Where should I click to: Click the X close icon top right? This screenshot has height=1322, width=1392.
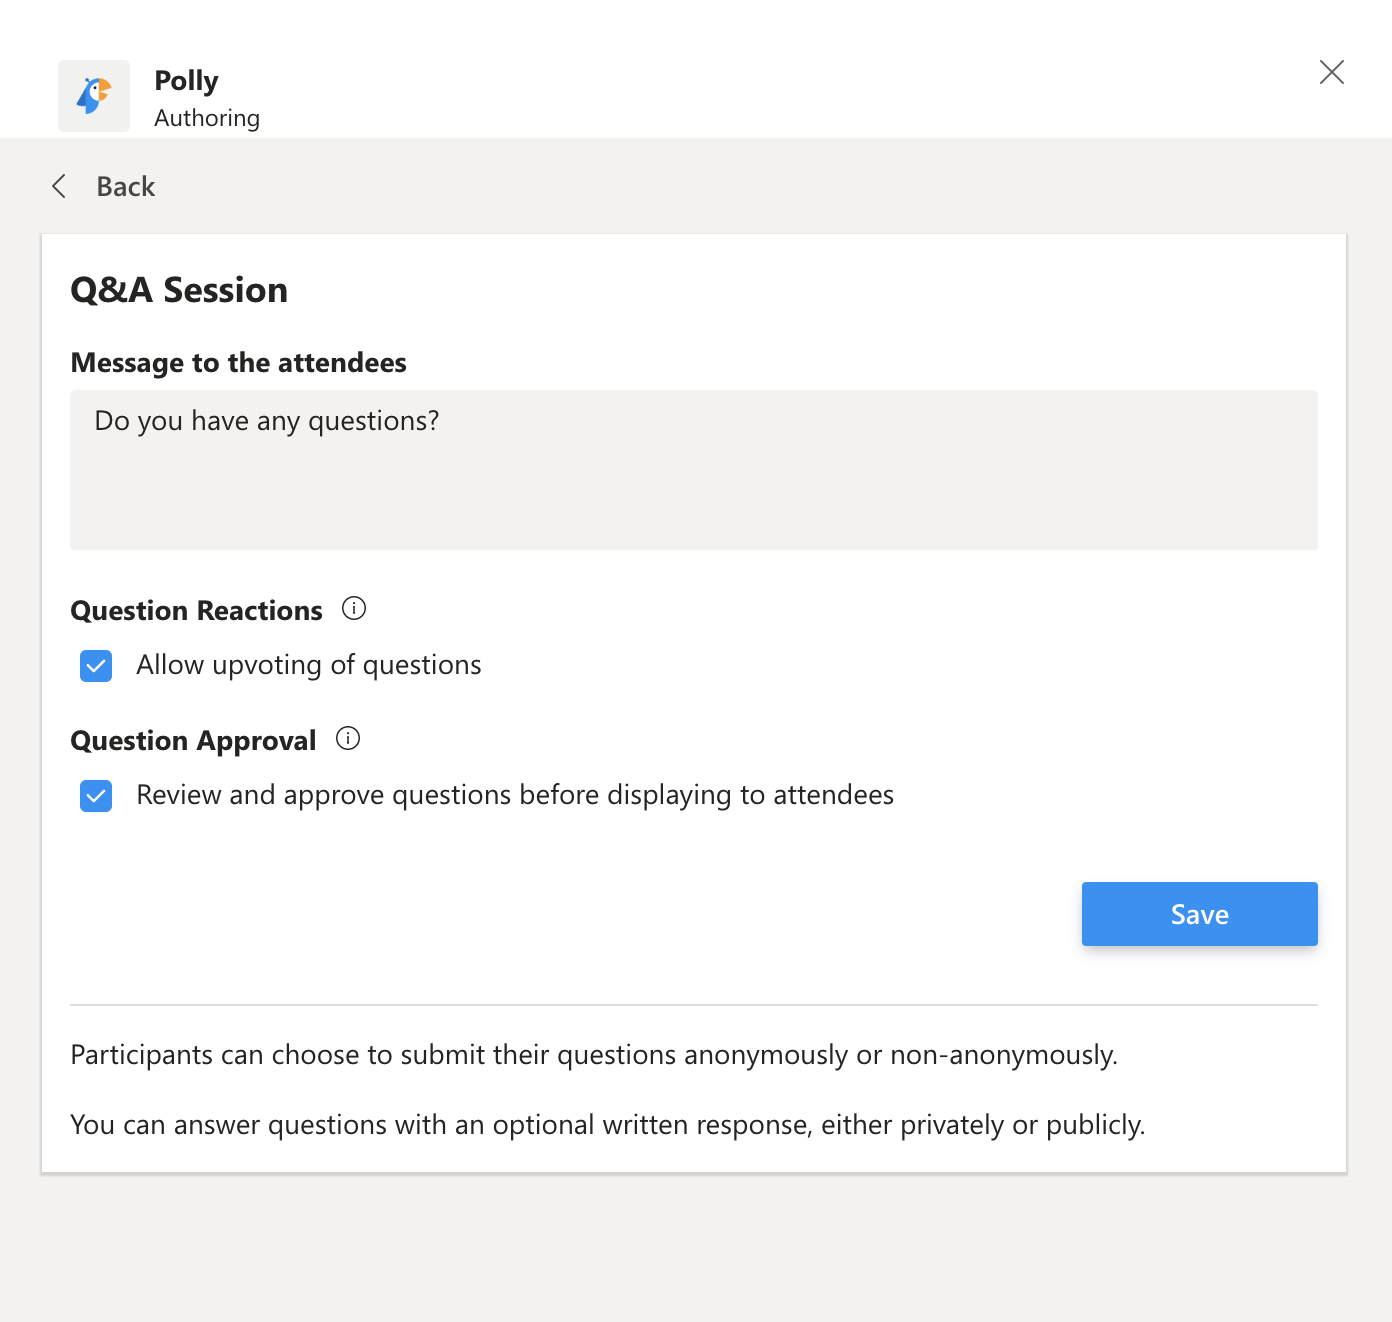[1331, 72]
